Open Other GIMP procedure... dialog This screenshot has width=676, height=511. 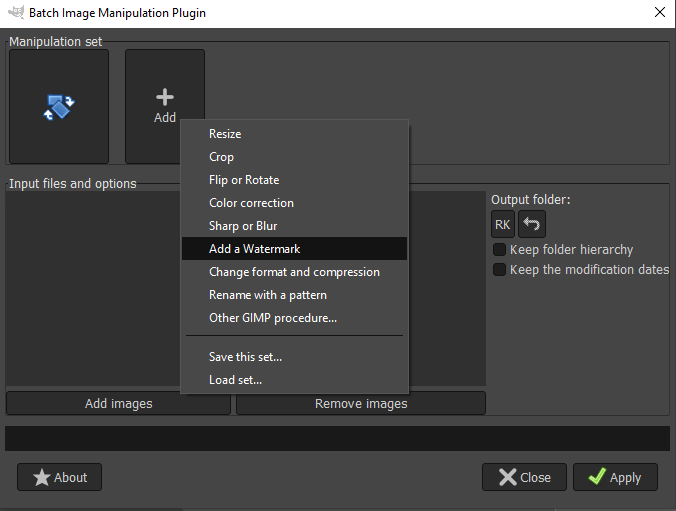point(272,318)
